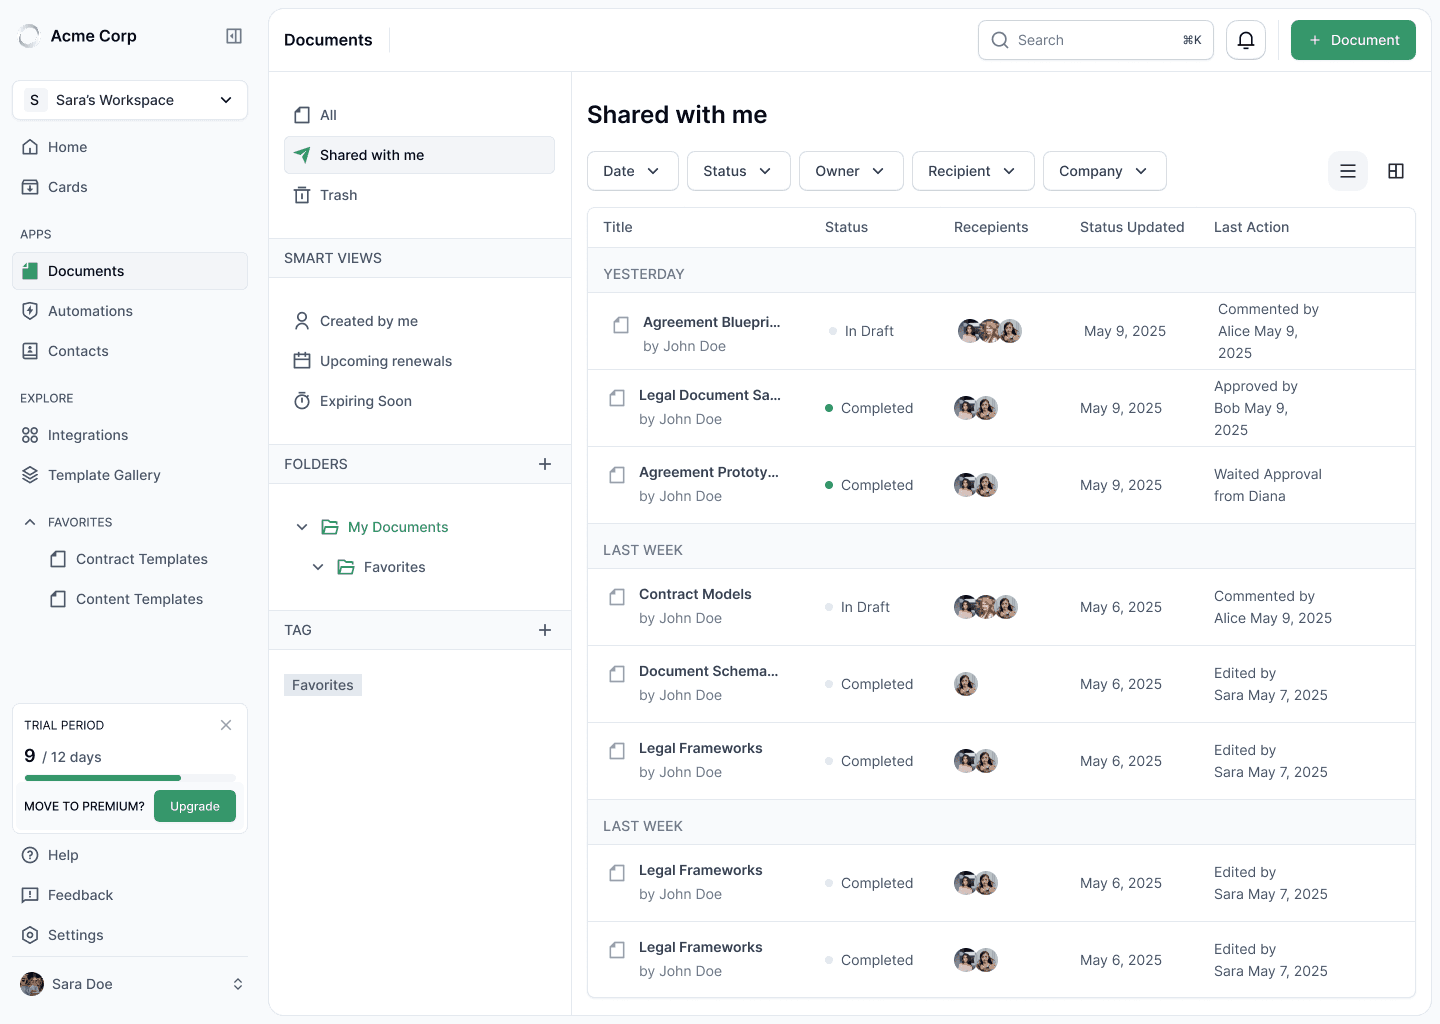Click the Status Updated column header
1440x1024 pixels.
pos(1132,227)
